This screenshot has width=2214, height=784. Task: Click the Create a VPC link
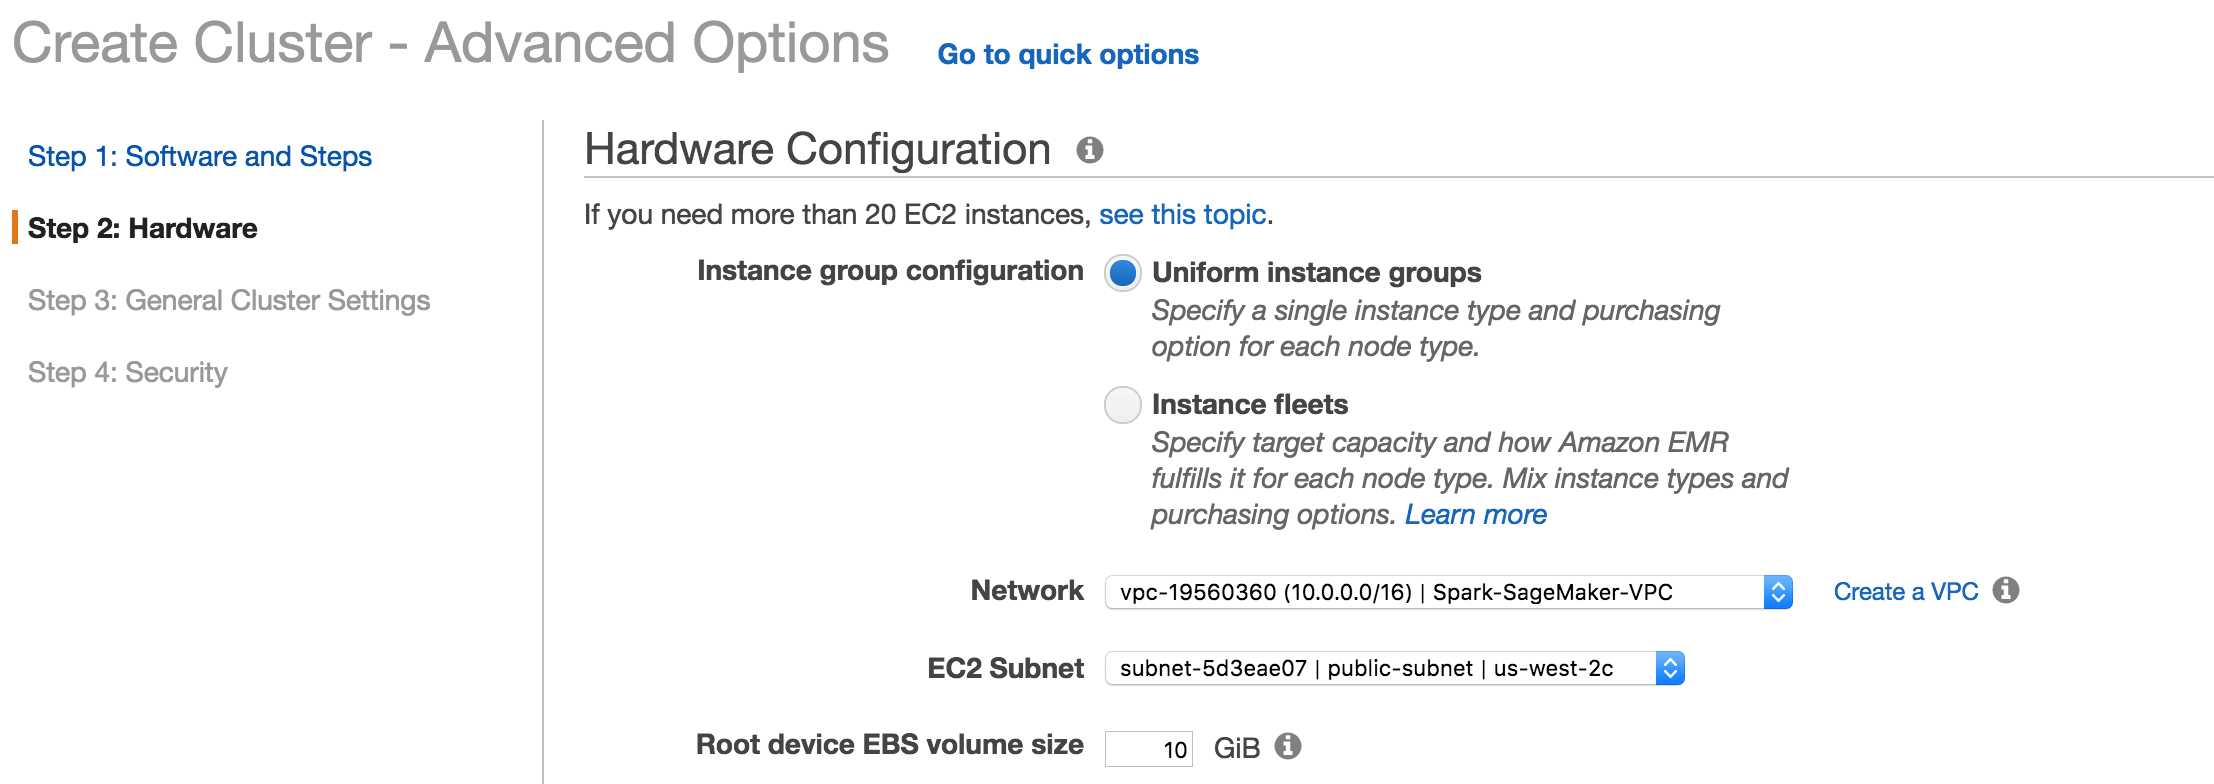[x=1905, y=592]
